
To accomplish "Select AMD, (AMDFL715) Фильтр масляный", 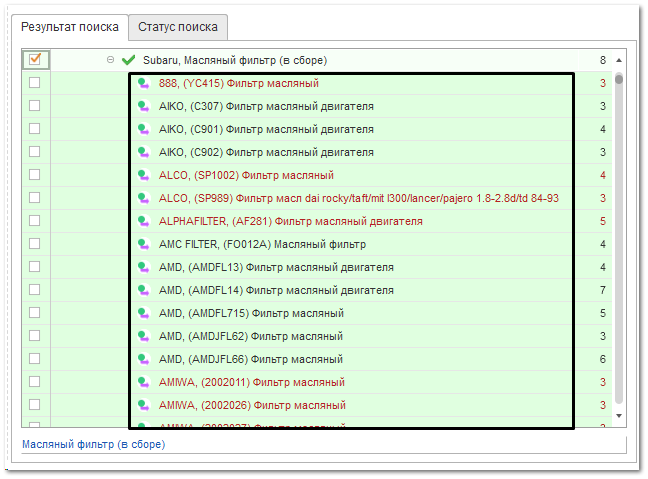I will point(251,313).
